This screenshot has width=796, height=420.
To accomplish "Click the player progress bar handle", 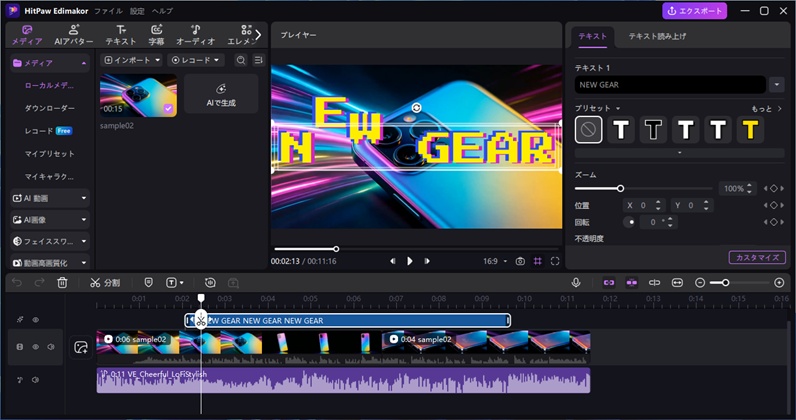I will click(336, 249).
